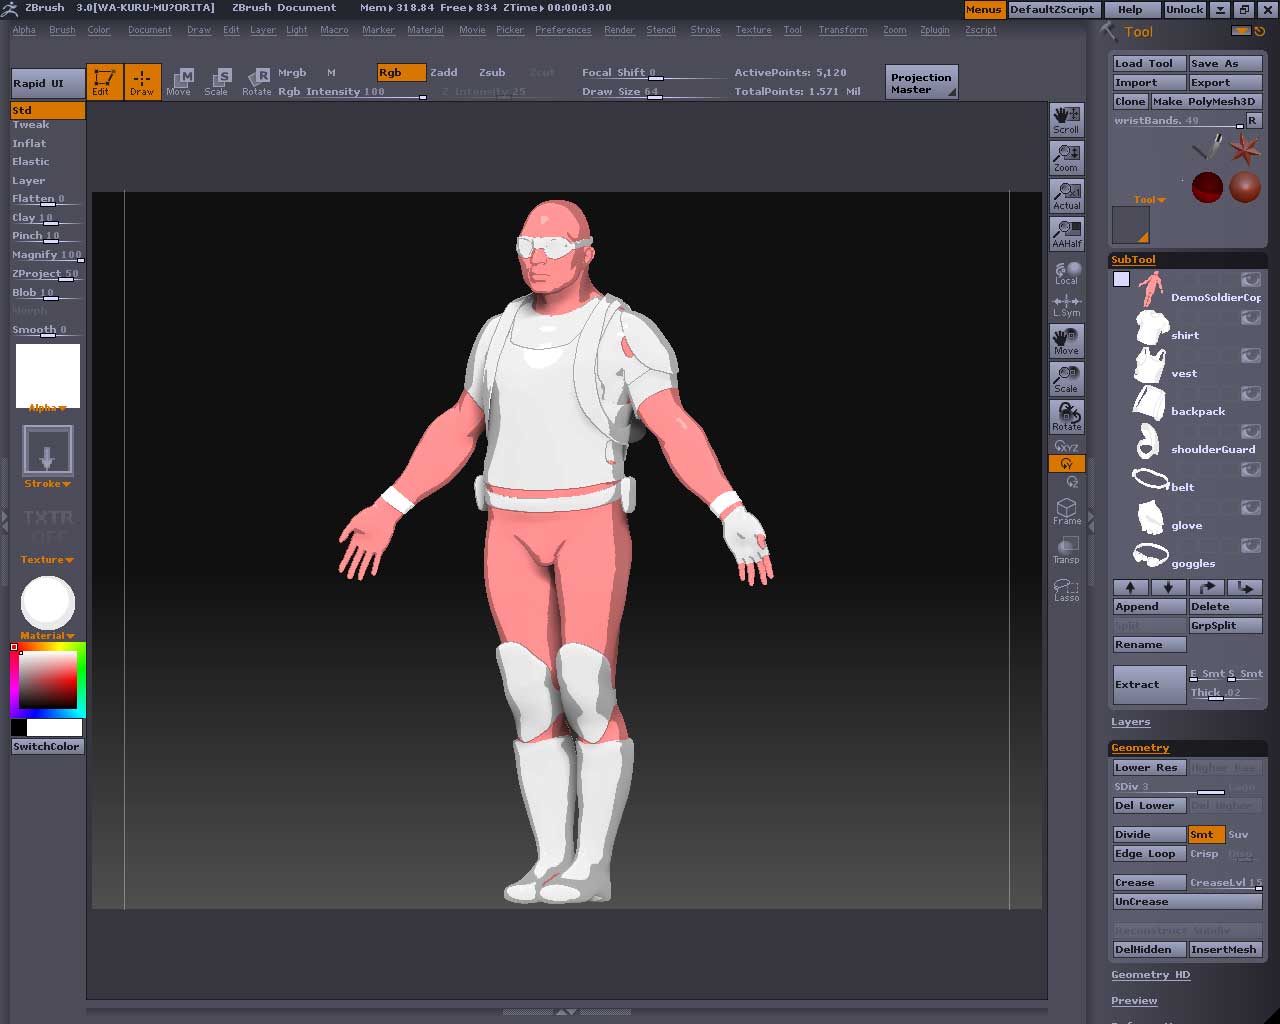Activate the Draw mode button

coord(143,81)
